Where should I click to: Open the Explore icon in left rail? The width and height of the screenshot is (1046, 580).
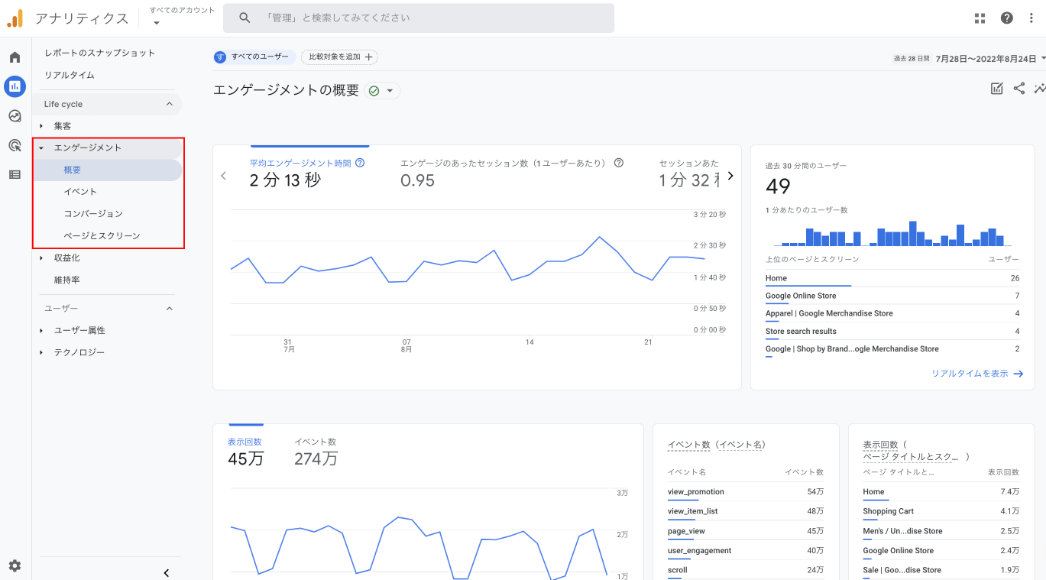[x=15, y=116]
